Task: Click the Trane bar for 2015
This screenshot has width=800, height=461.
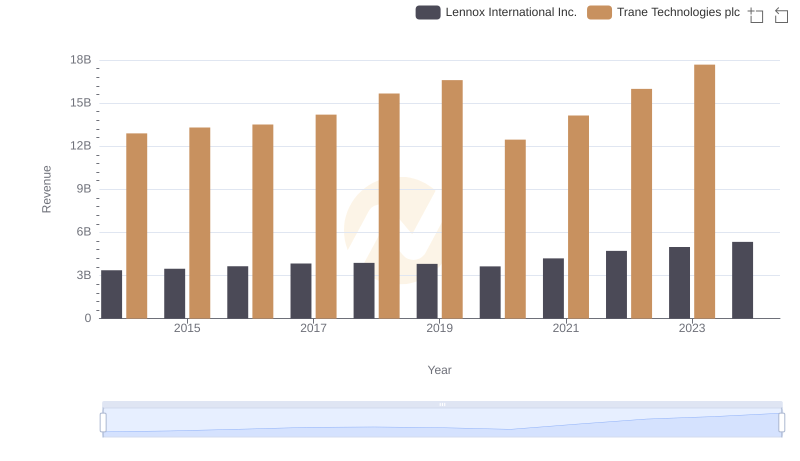Action: tap(200, 223)
